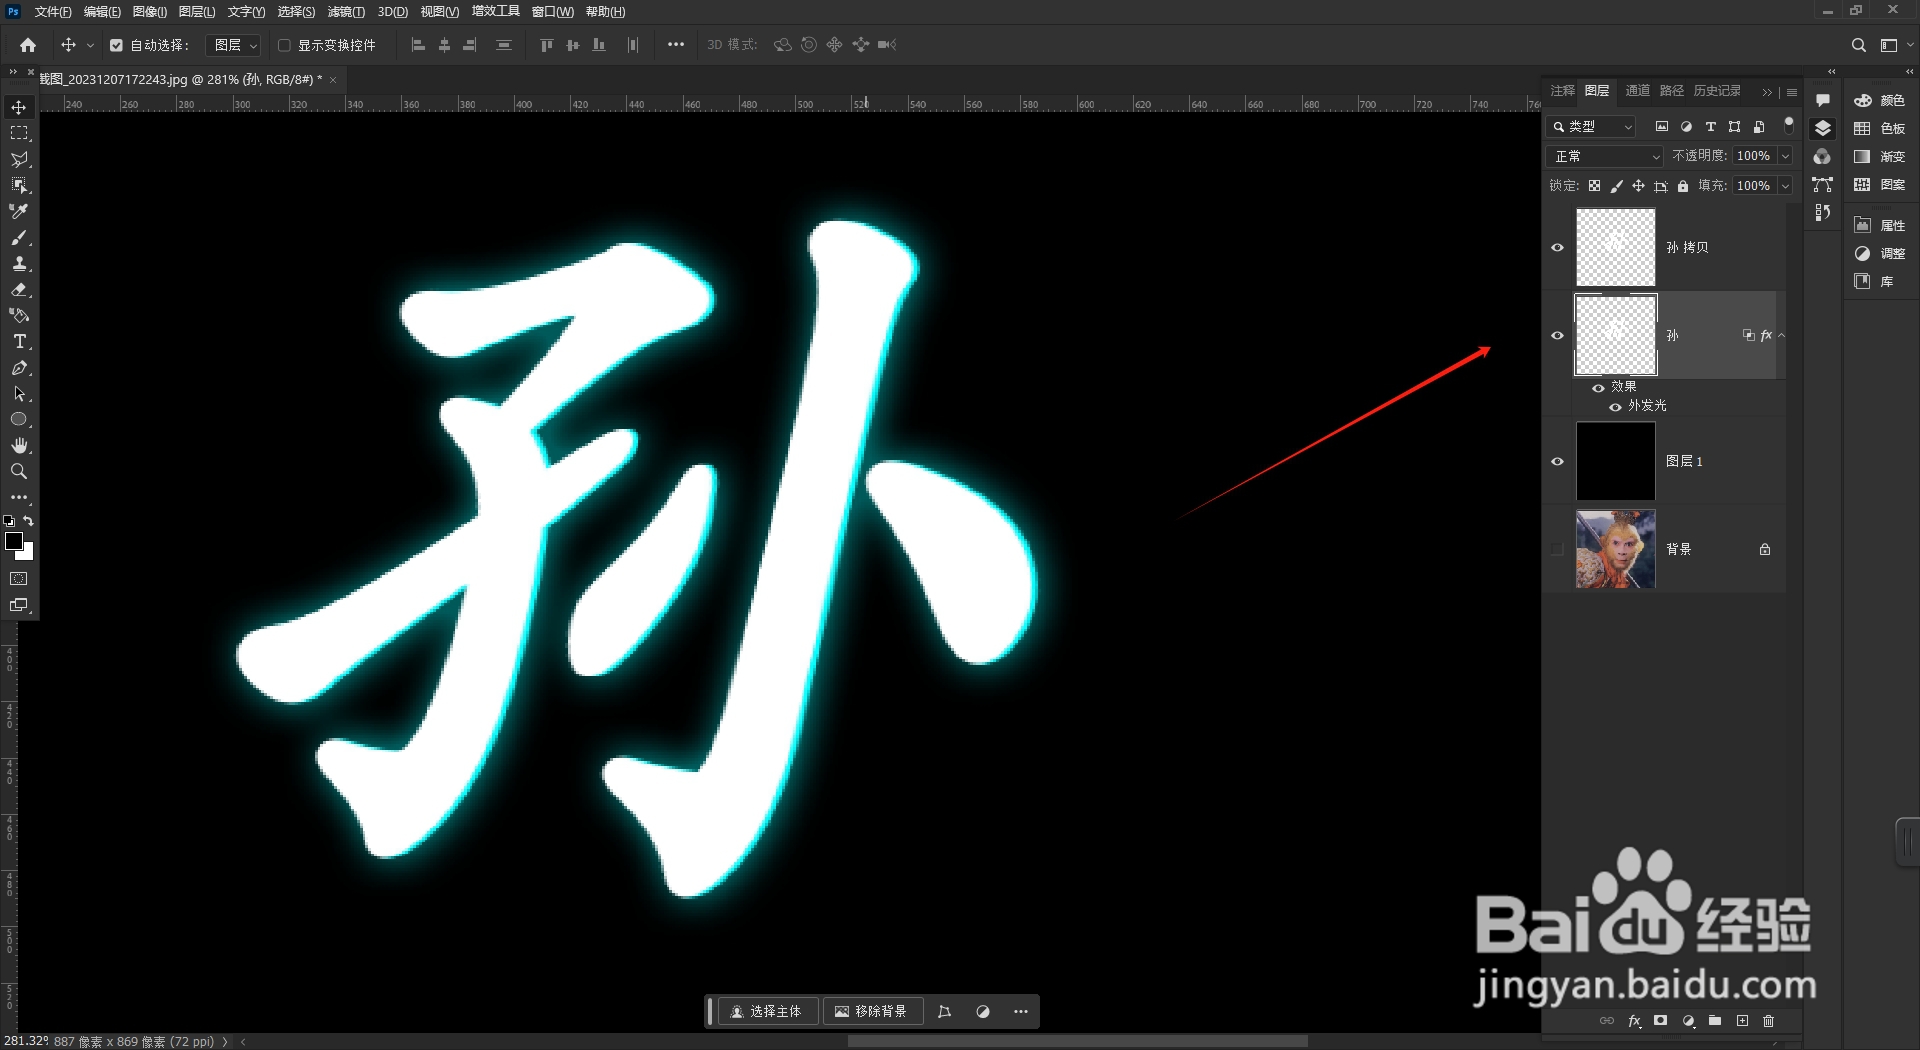Viewport: 1920px width, 1050px height.
Task: Select the Zoom tool
Action: [19, 471]
